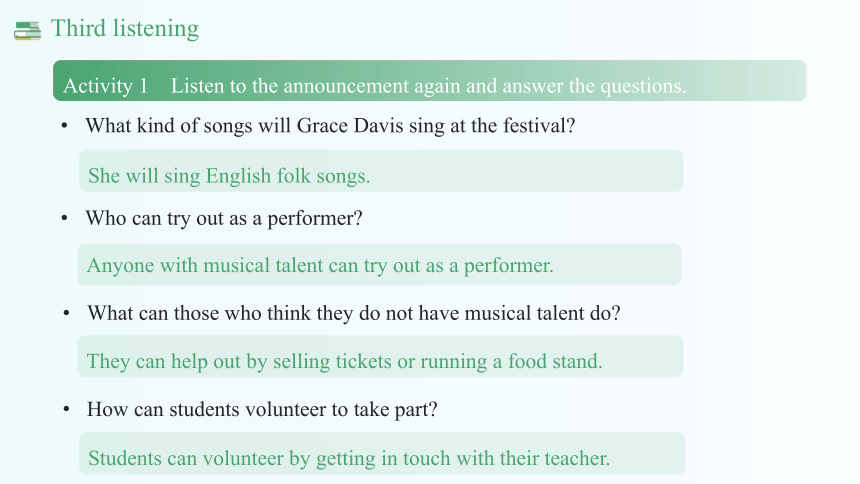Click the answer about getting in touch with teacher
This screenshot has width=860, height=484.
pos(349,458)
